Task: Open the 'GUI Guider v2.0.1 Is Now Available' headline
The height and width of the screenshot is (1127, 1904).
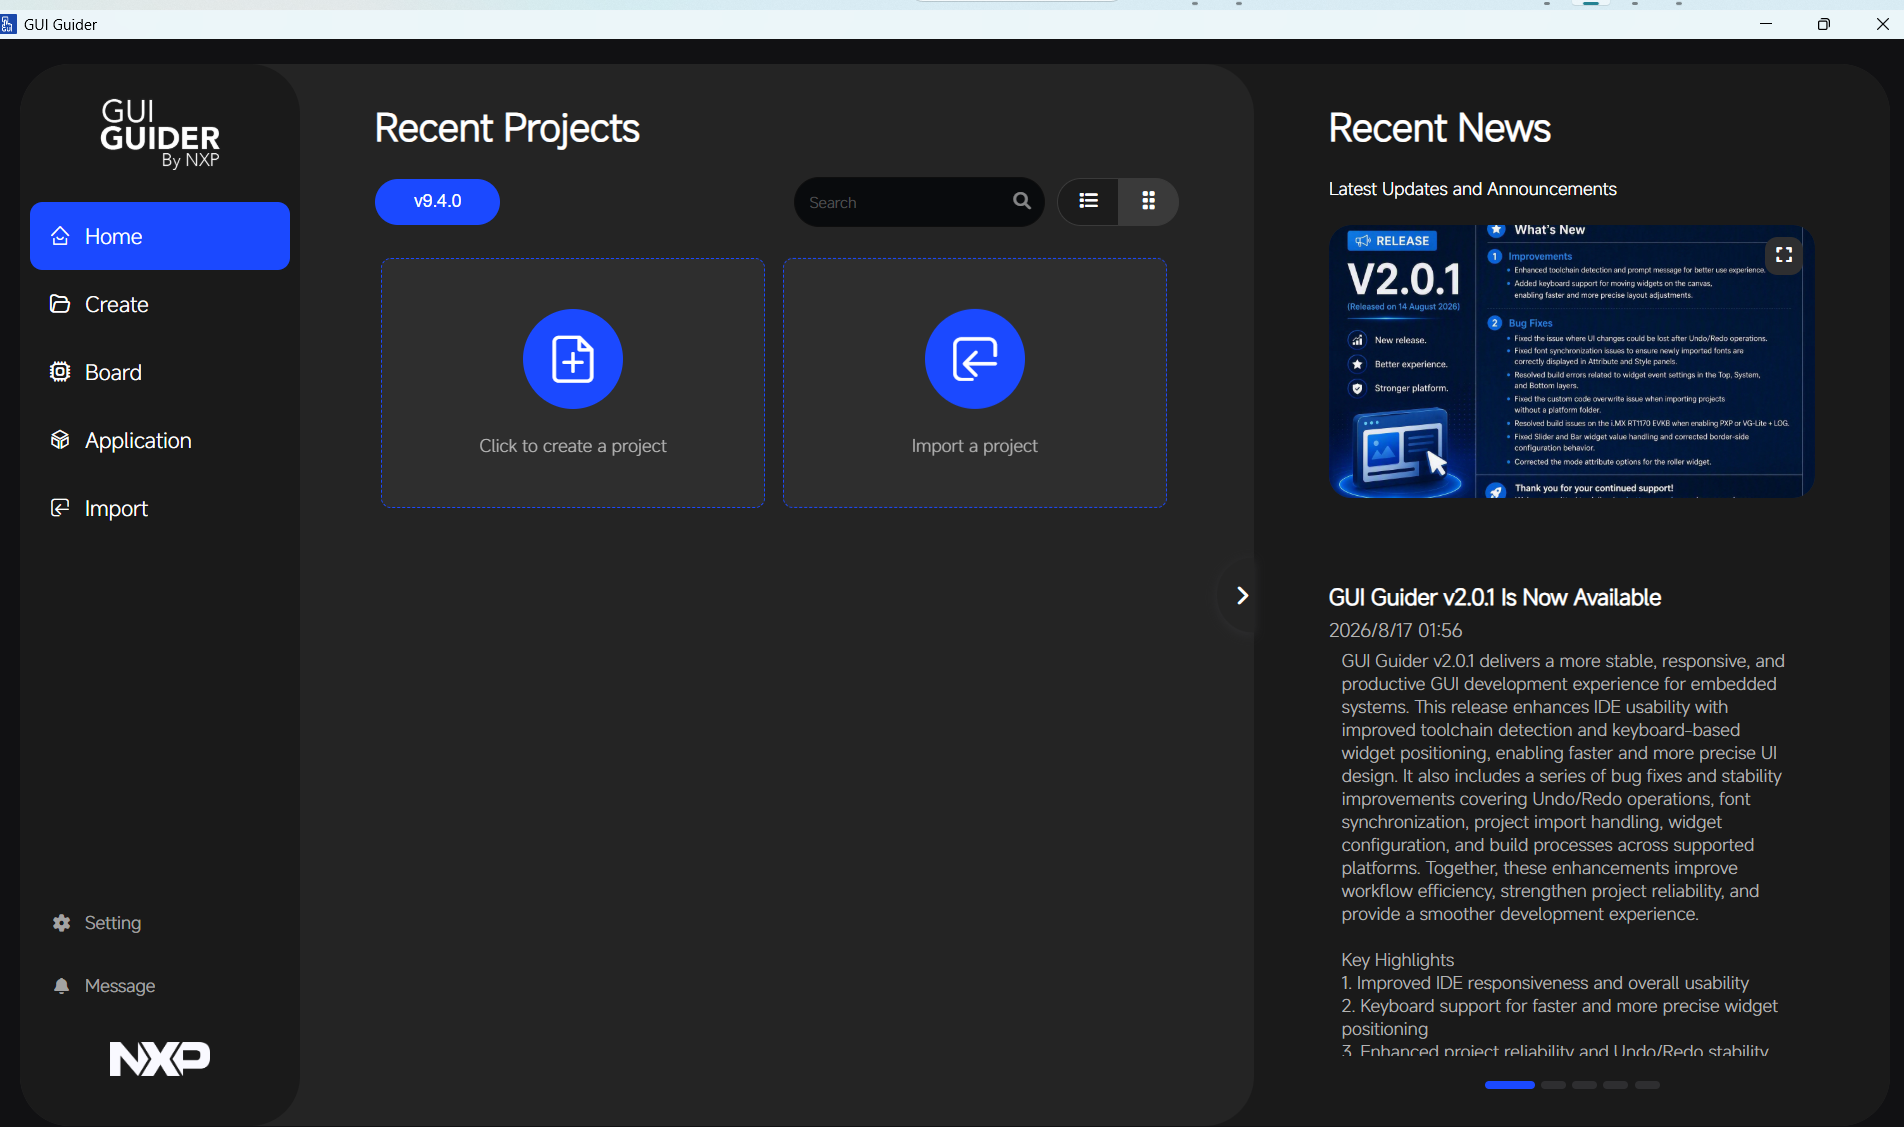Action: pos(1494,598)
